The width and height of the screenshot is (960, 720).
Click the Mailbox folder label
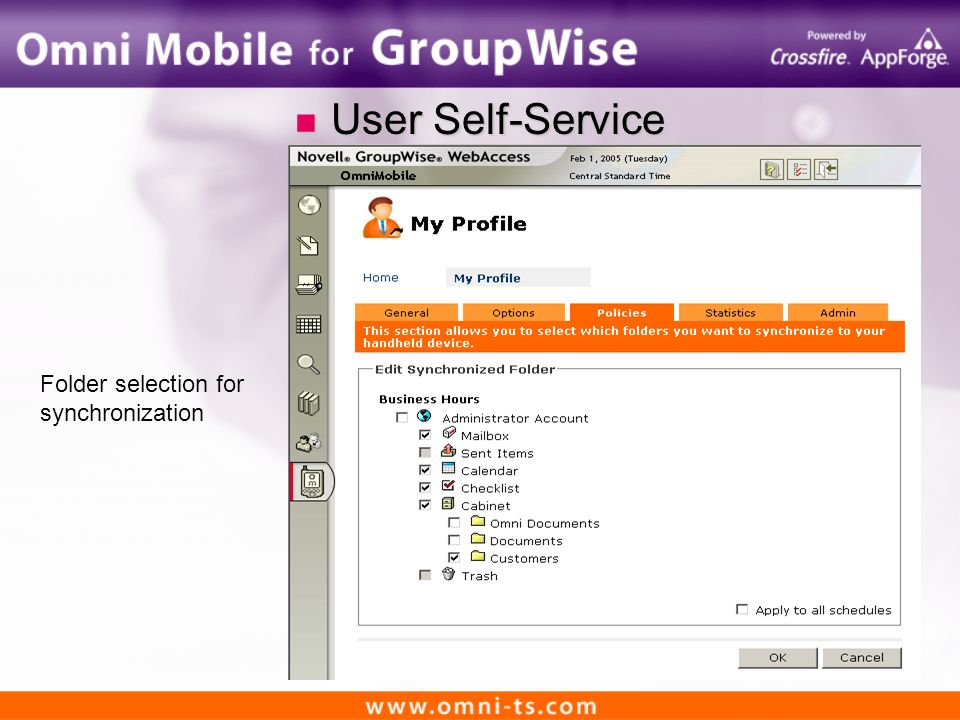[x=485, y=436]
